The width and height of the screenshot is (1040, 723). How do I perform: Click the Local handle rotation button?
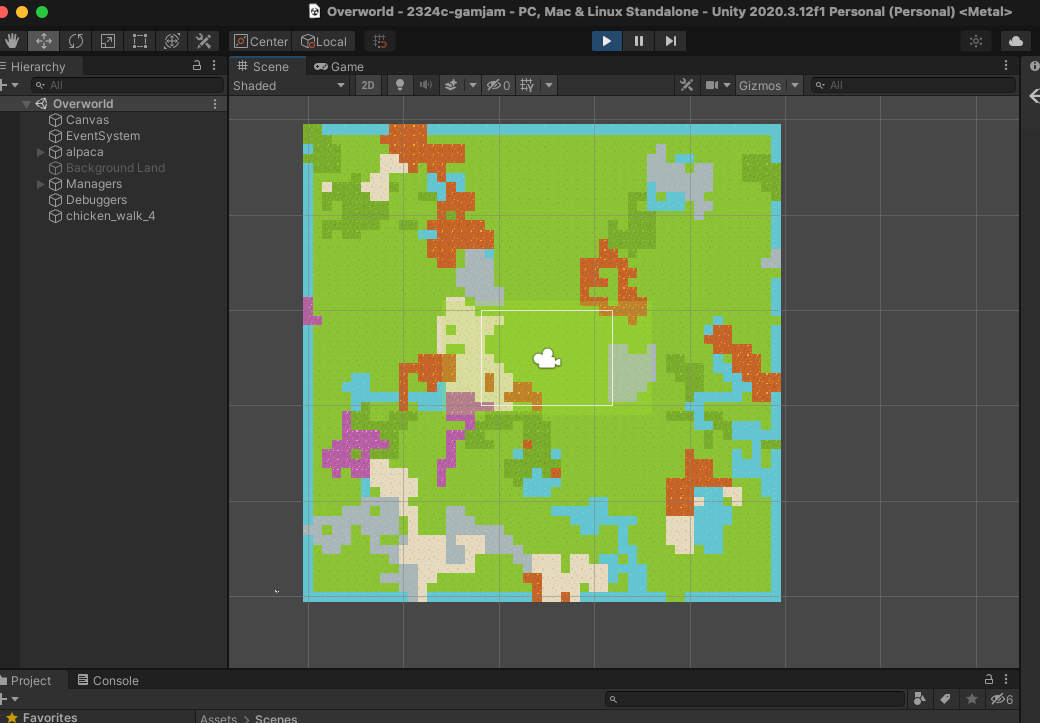(323, 41)
